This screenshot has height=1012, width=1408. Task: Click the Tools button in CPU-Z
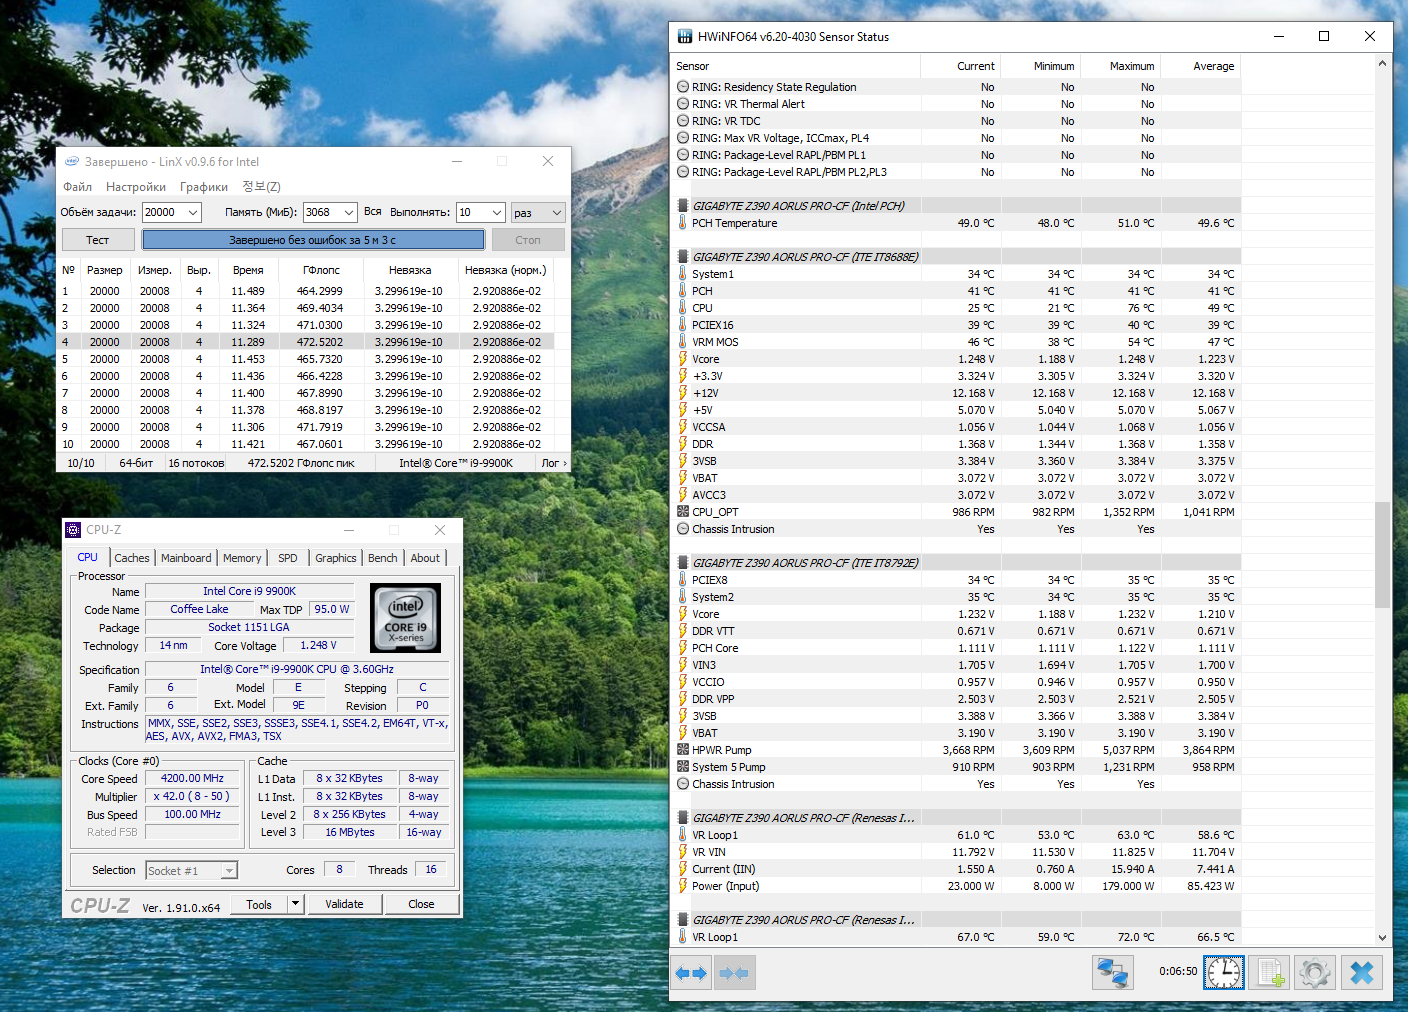[259, 904]
